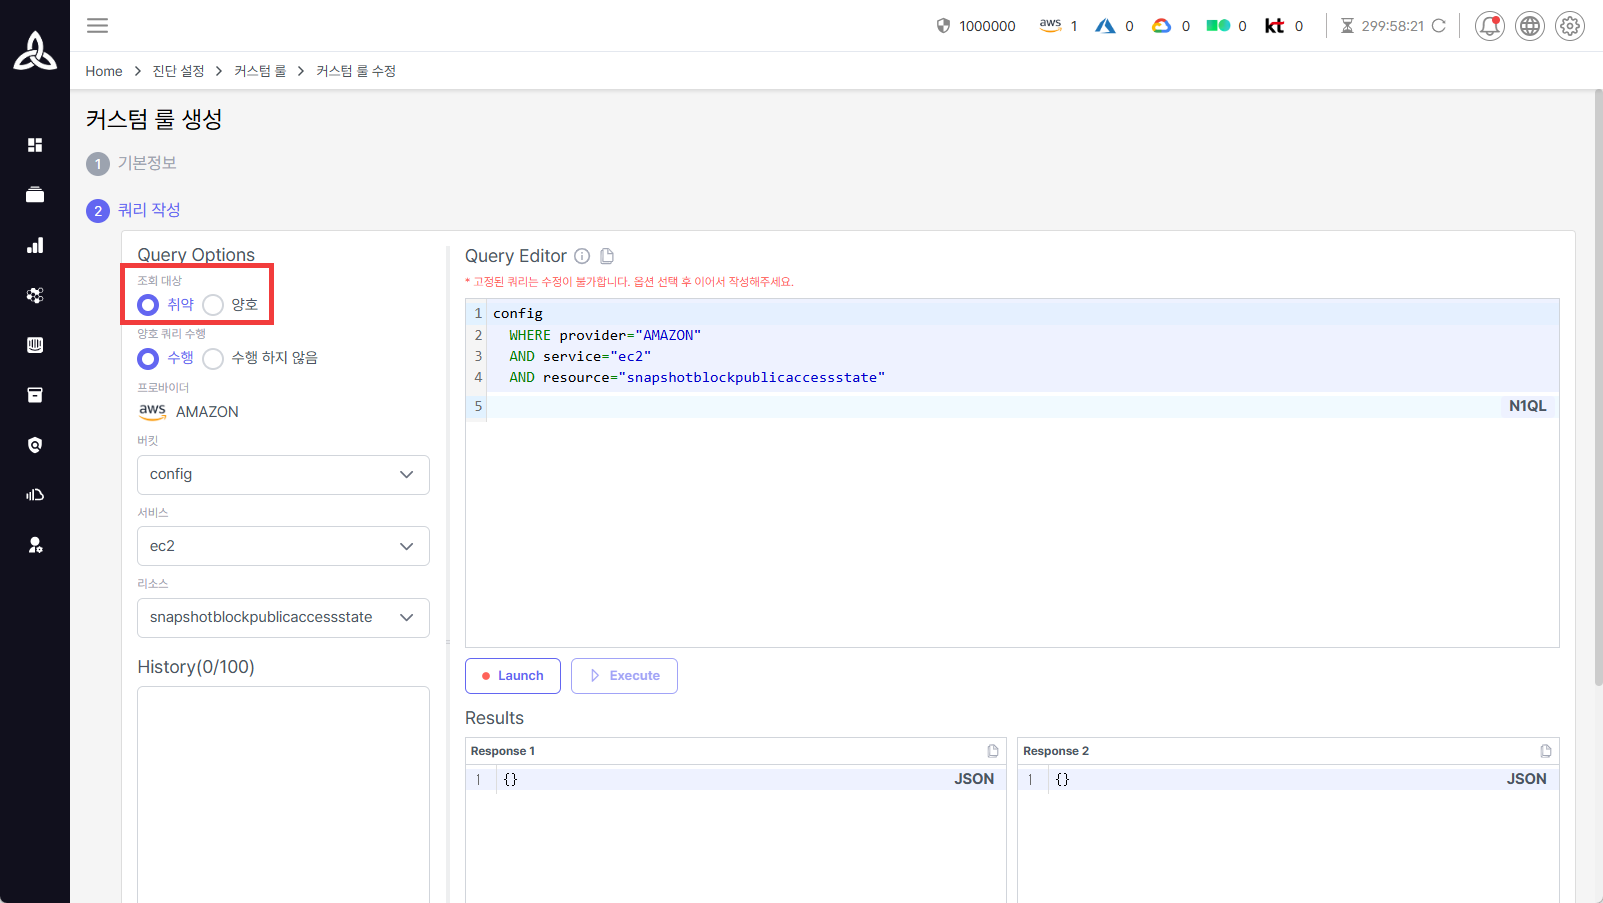Click the notification bell icon
Image resolution: width=1603 pixels, height=903 pixels.
coord(1489,26)
